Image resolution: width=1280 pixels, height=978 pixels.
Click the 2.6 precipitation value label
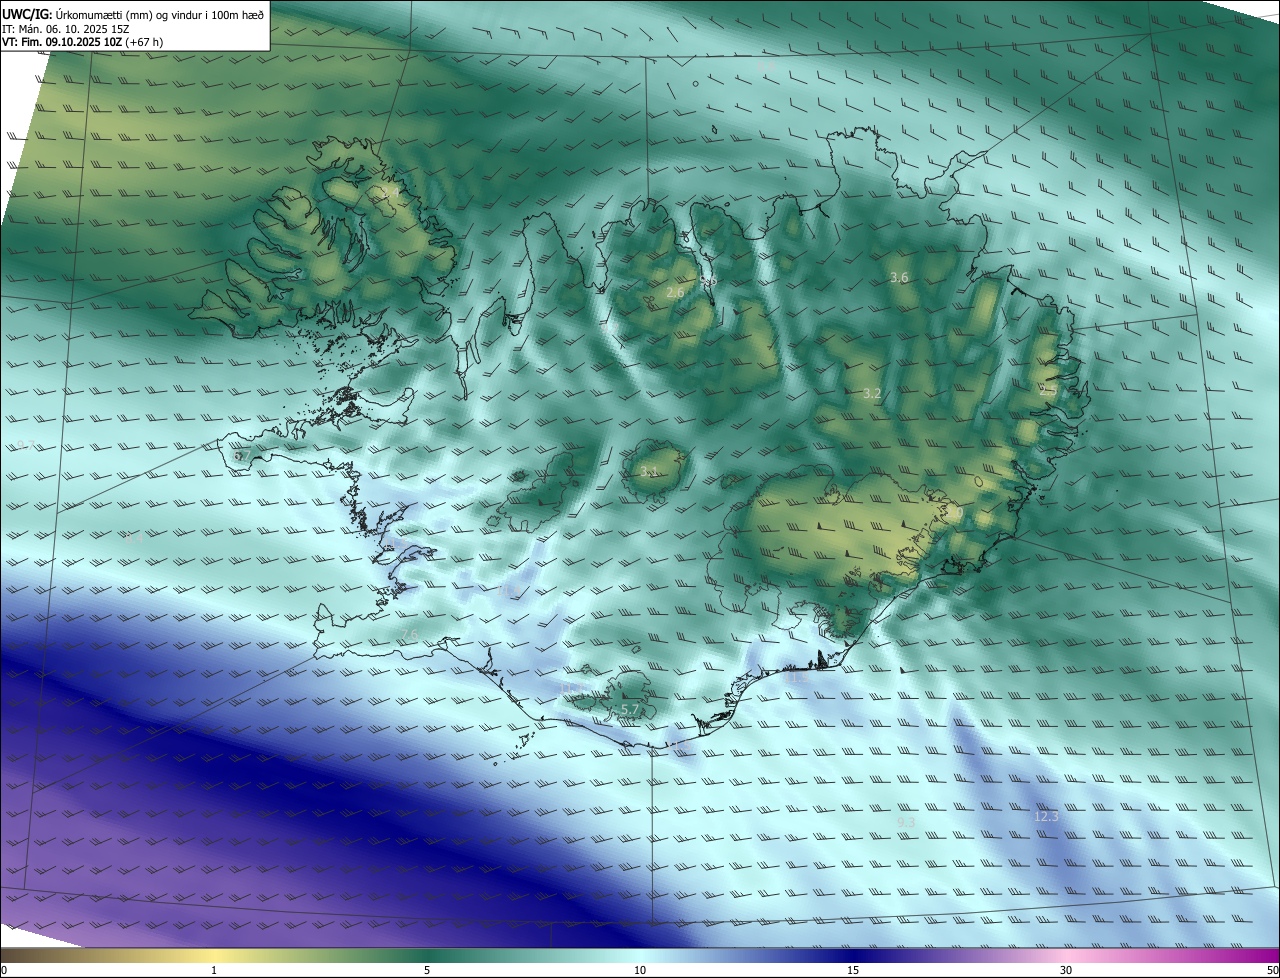point(675,293)
